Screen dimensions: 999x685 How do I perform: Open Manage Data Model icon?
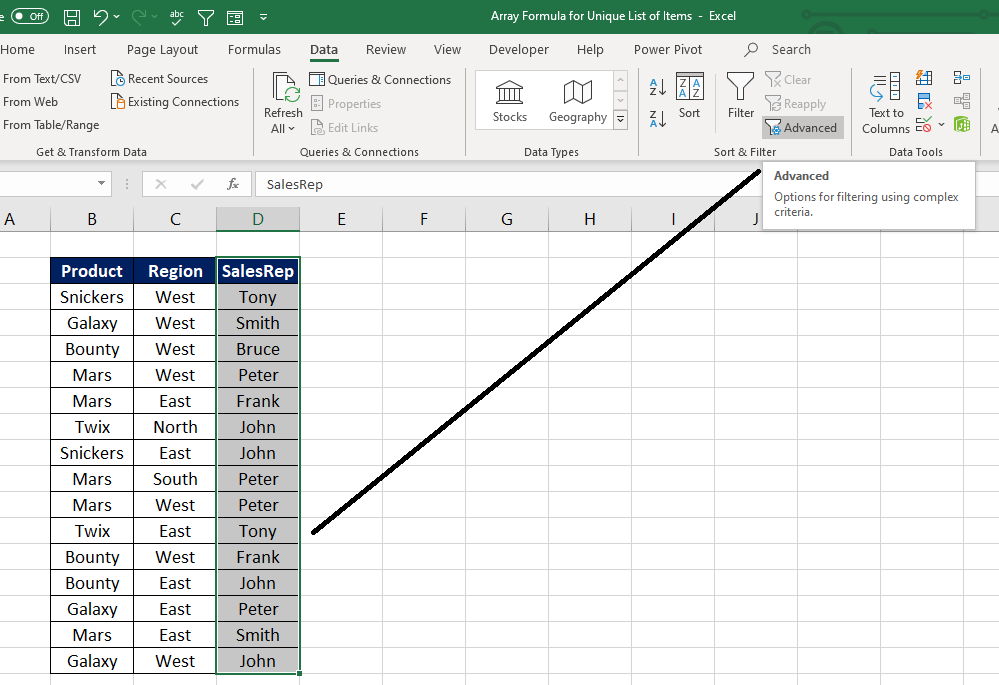point(962,125)
